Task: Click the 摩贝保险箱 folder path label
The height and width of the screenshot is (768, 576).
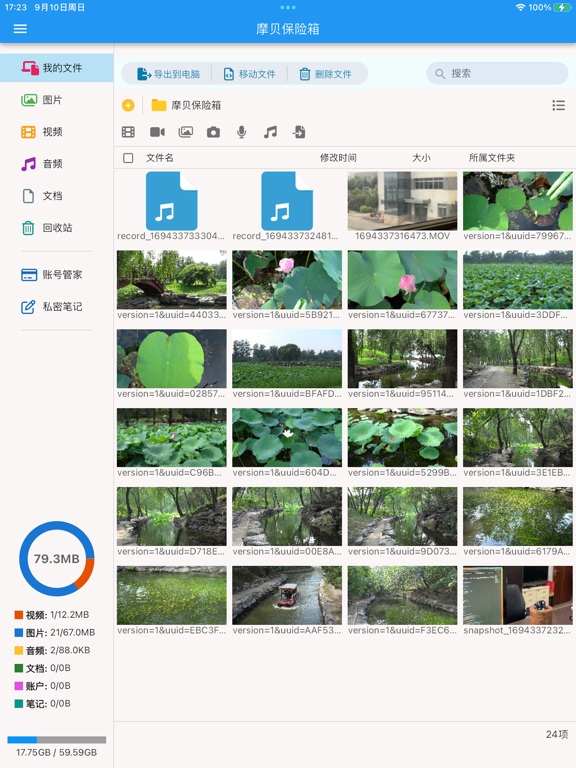Action: pos(196,105)
